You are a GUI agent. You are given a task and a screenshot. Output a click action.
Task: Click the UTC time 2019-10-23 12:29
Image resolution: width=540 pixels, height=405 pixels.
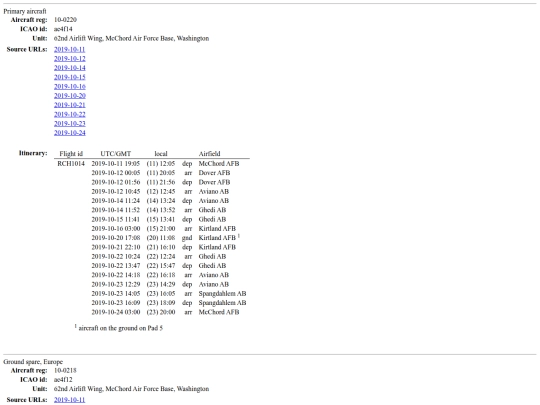click(116, 284)
